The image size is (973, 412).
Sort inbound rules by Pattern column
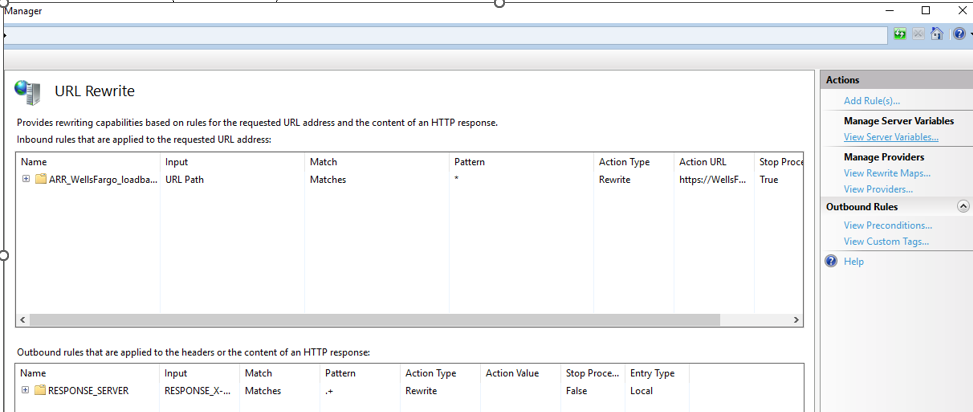coord(521,162)
